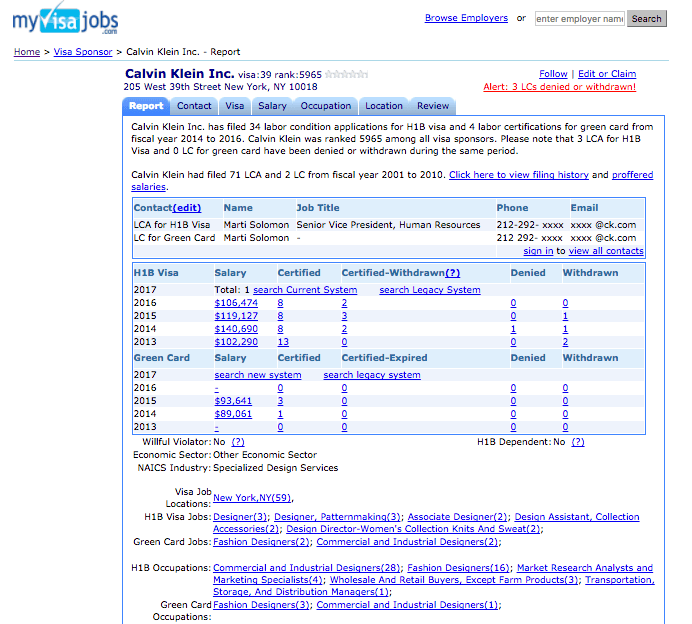This screenshot has height=624, width=692.
Task: Open 2014 H1B salary $140,690
Action: coord(236,329)
